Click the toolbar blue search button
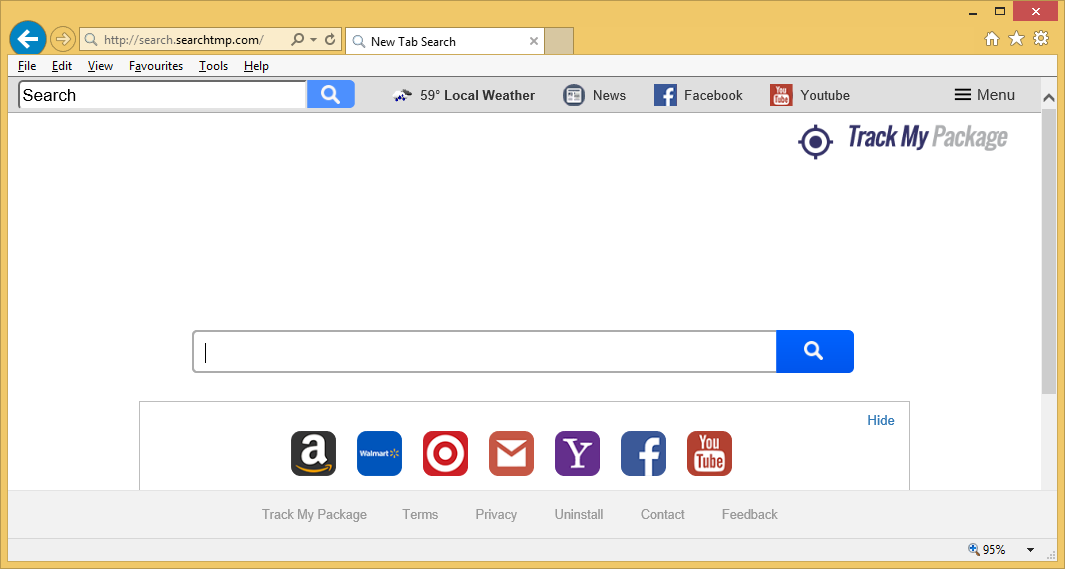The image size is (1065, 569). (331, 94)
